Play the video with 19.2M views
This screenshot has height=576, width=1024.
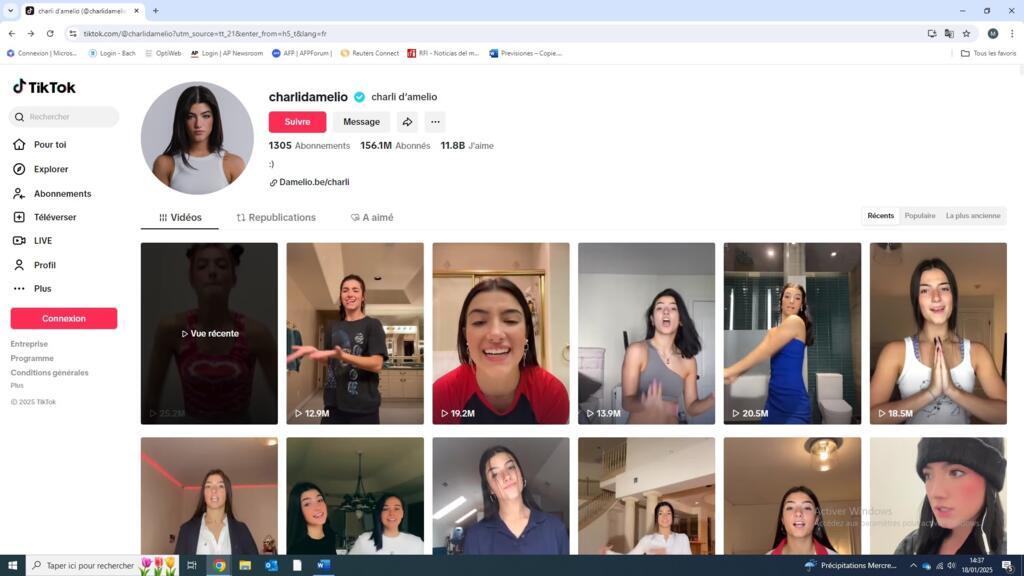click(x=500, y=332)
